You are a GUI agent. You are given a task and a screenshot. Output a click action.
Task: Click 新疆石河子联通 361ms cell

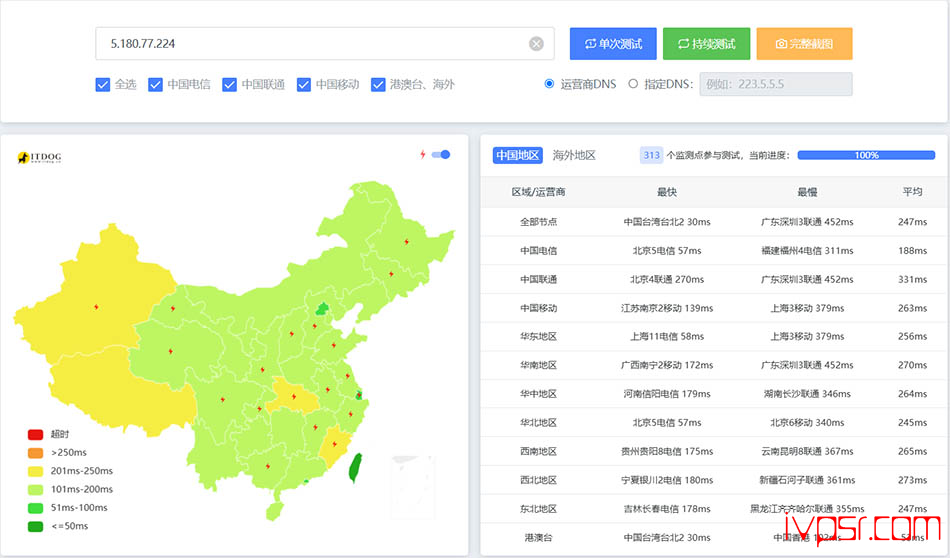pyautogui.click(x=807, y=480)
